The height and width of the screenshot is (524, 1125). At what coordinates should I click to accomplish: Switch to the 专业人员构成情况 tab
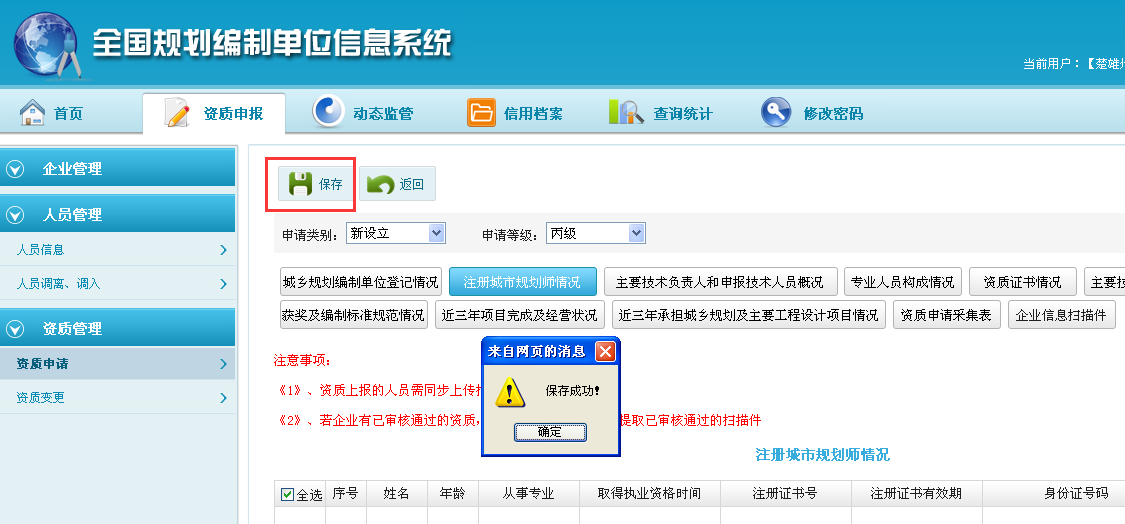tap(903, 282)
